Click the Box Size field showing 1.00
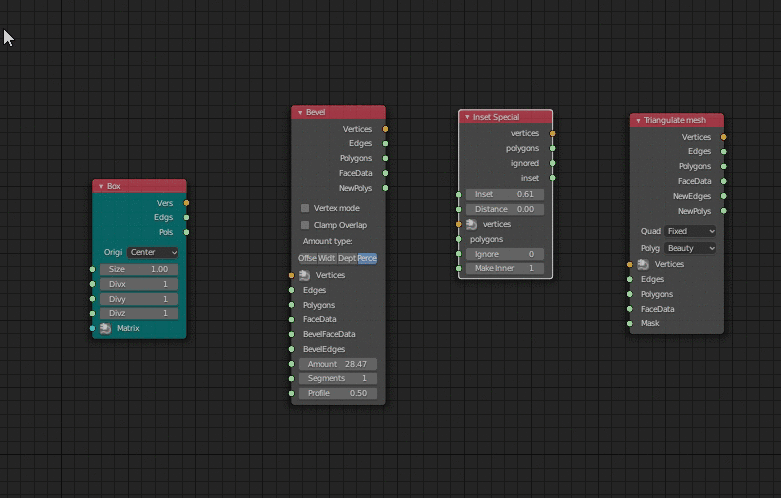The height and width of the screenshot is (498, 781). coord(139,269)
